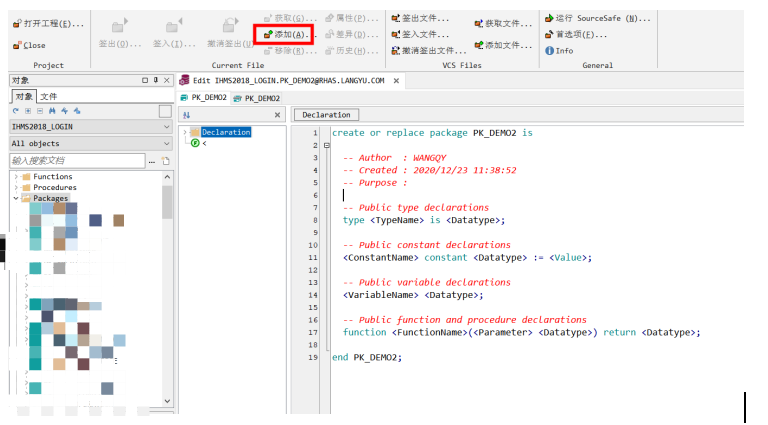768x425 pixels.
Task: Collapse the Packages folder
Action: point(16,198)
